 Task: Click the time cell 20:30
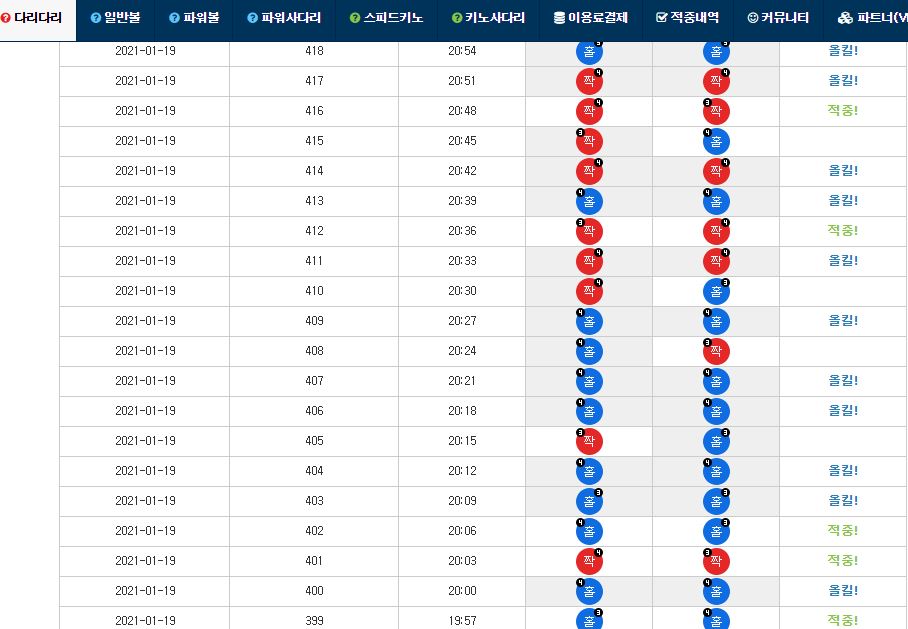click(462, 291)
